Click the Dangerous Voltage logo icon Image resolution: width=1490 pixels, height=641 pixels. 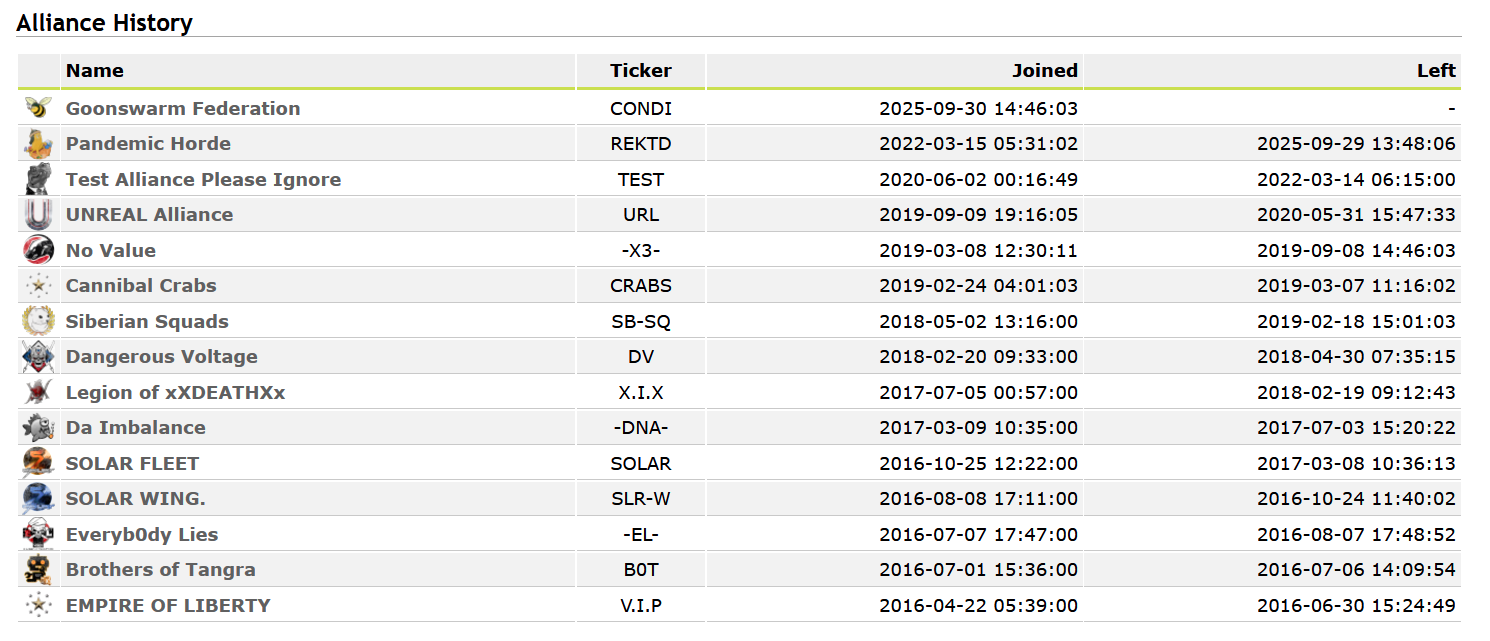[x=38, y=357]
